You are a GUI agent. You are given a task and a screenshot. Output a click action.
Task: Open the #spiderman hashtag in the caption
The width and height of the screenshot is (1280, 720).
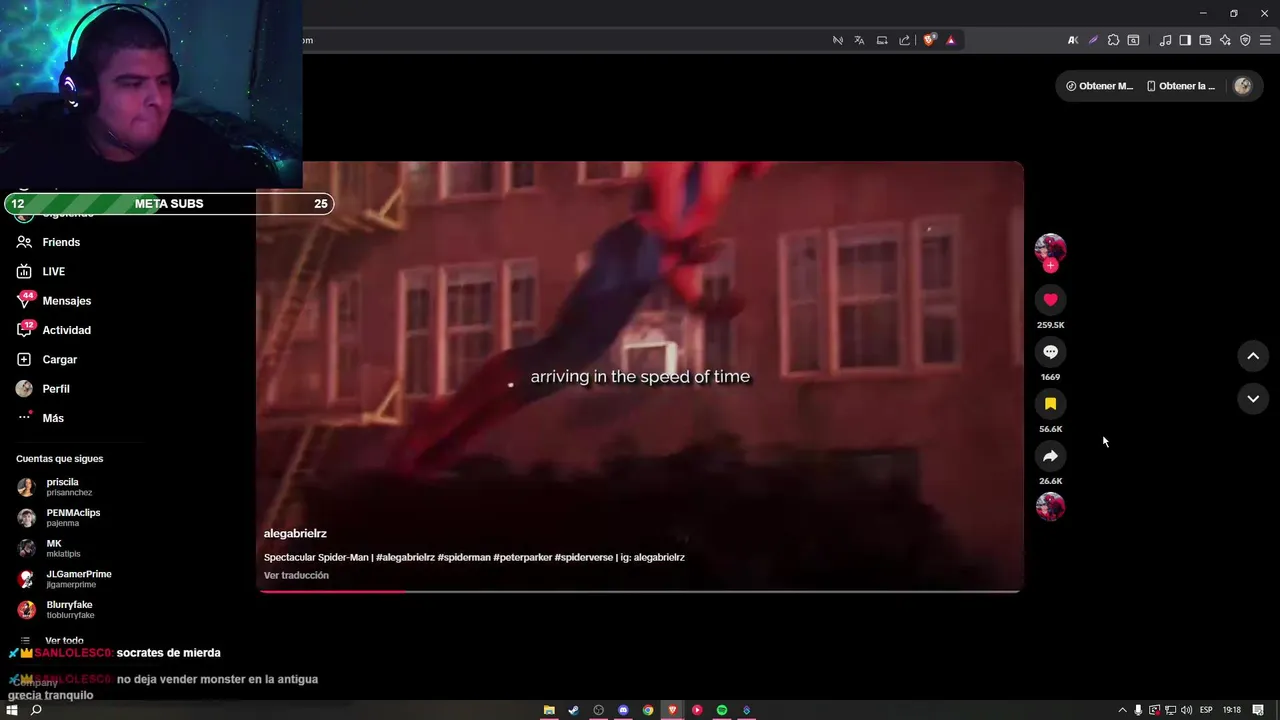464,557
